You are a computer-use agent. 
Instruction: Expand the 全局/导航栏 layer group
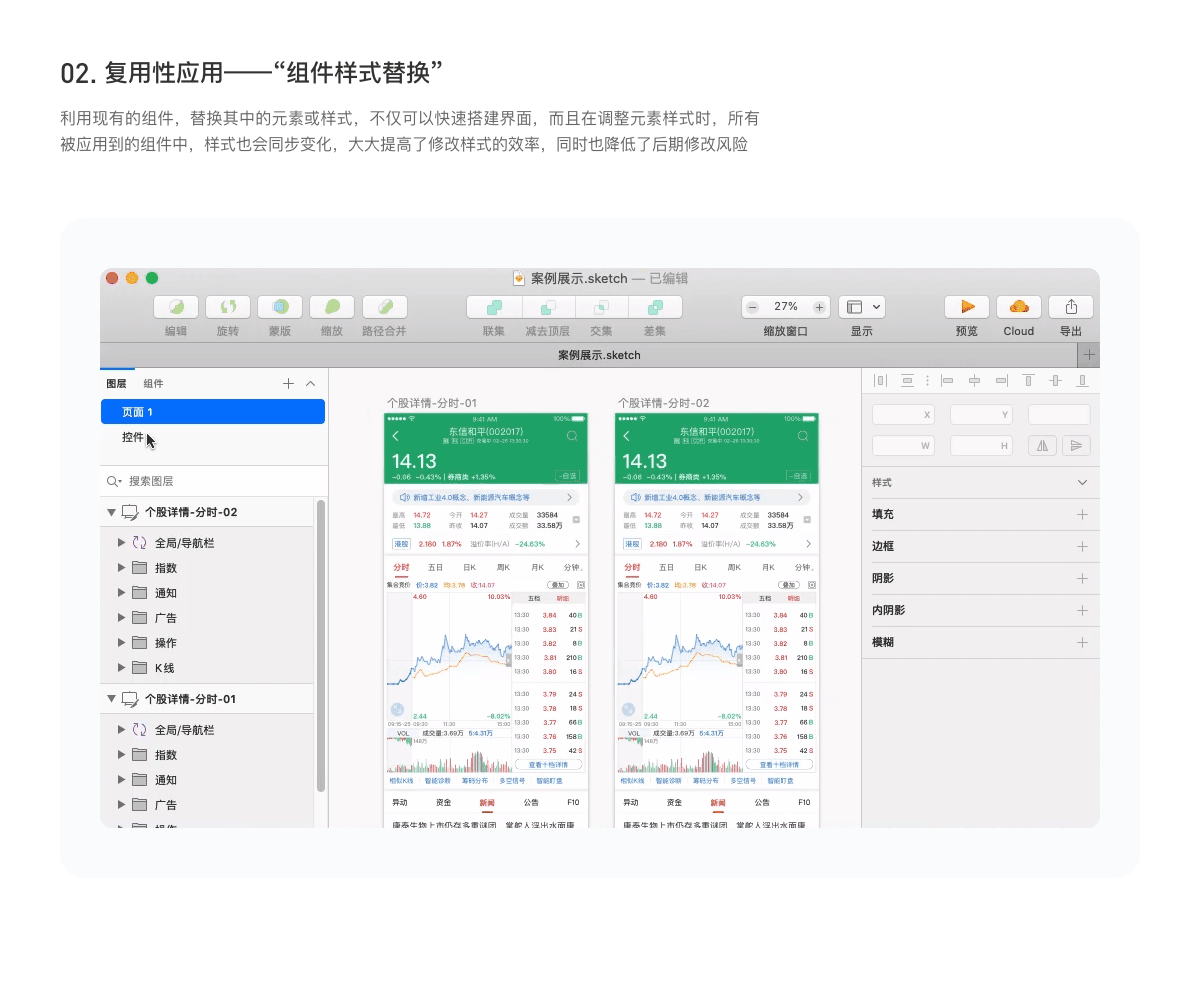(121, 541)
